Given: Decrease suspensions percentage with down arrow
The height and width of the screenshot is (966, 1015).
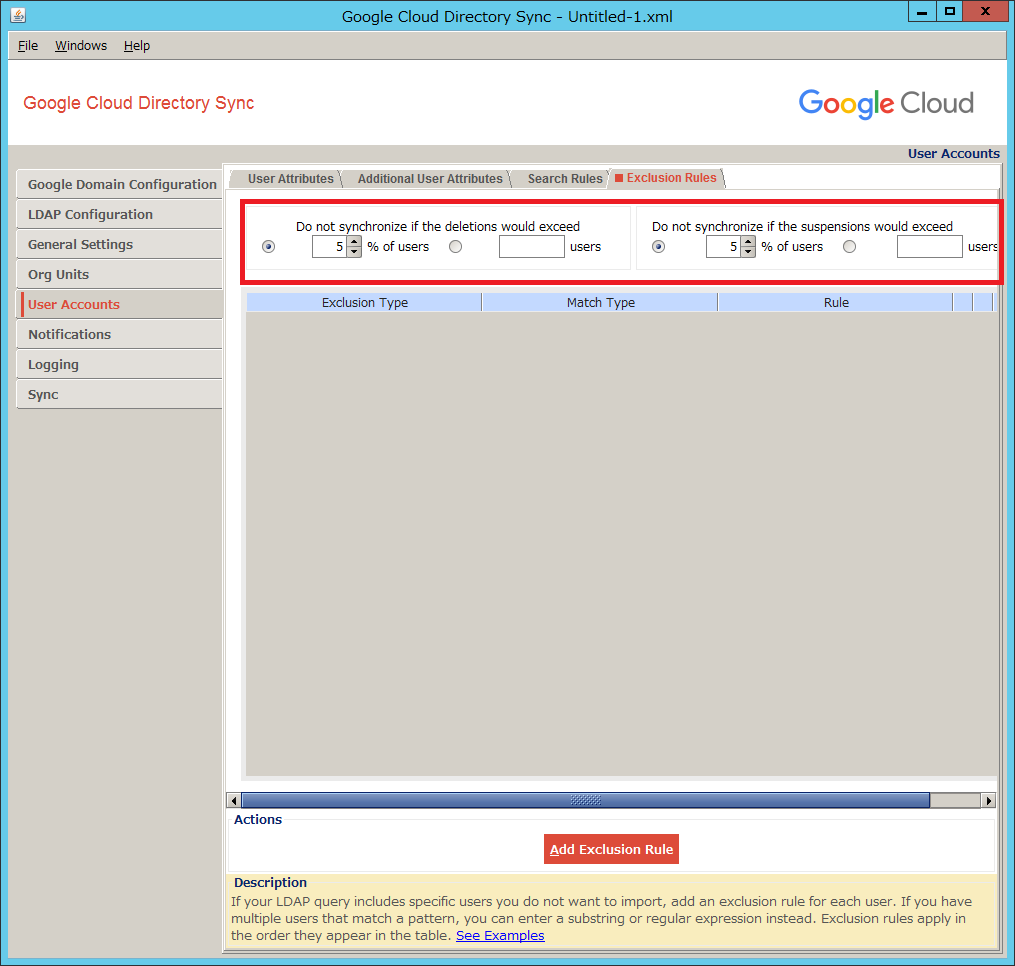Looking at the screenshot, I should [748, 252].
